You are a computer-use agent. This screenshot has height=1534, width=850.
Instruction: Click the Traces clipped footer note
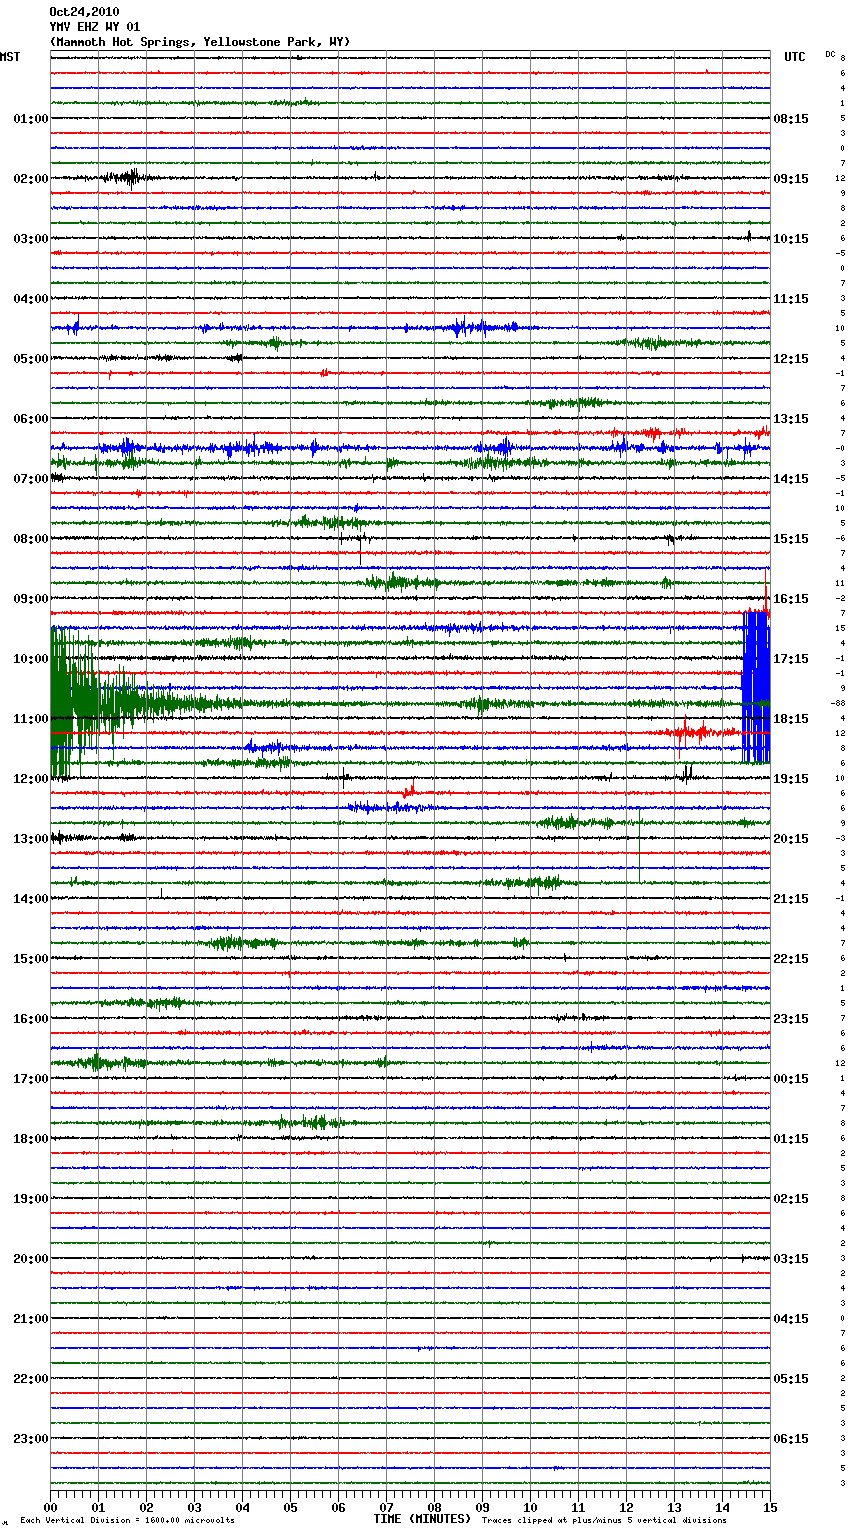tap(604, 1521)
